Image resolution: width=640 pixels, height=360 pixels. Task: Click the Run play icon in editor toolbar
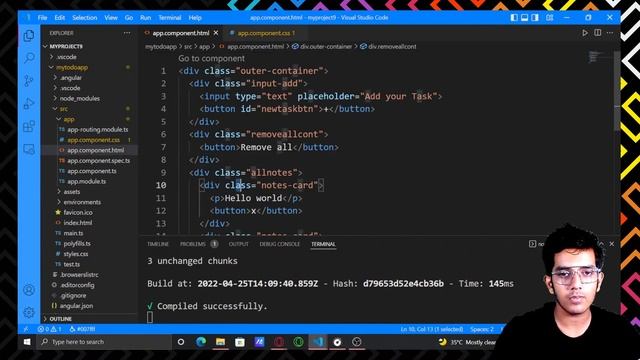pos(585,33)
